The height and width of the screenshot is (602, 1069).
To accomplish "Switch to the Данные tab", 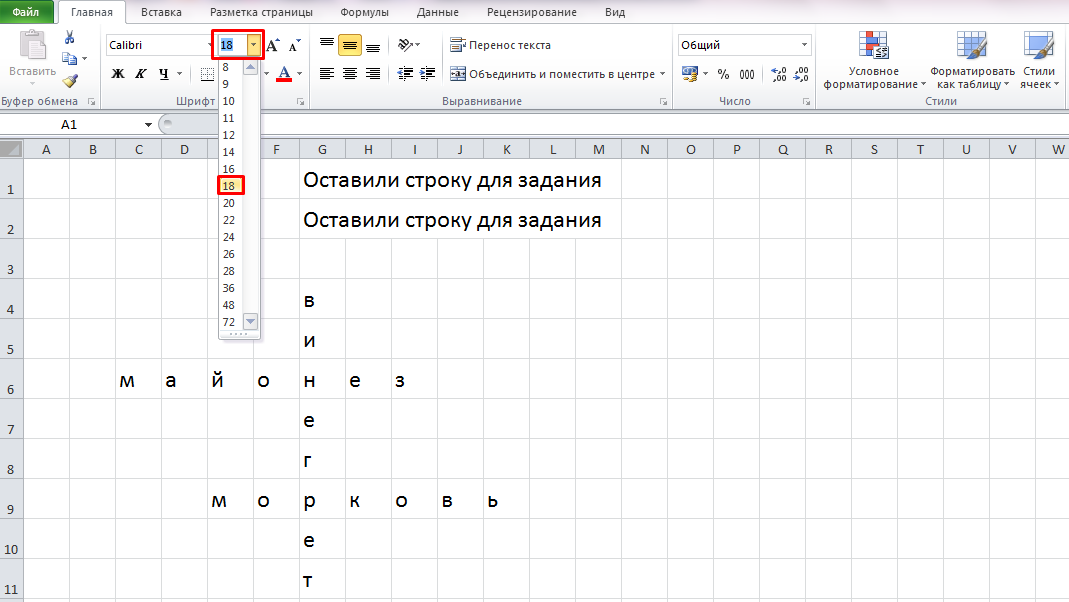I will pyautogui.click(x=438, y=12).
